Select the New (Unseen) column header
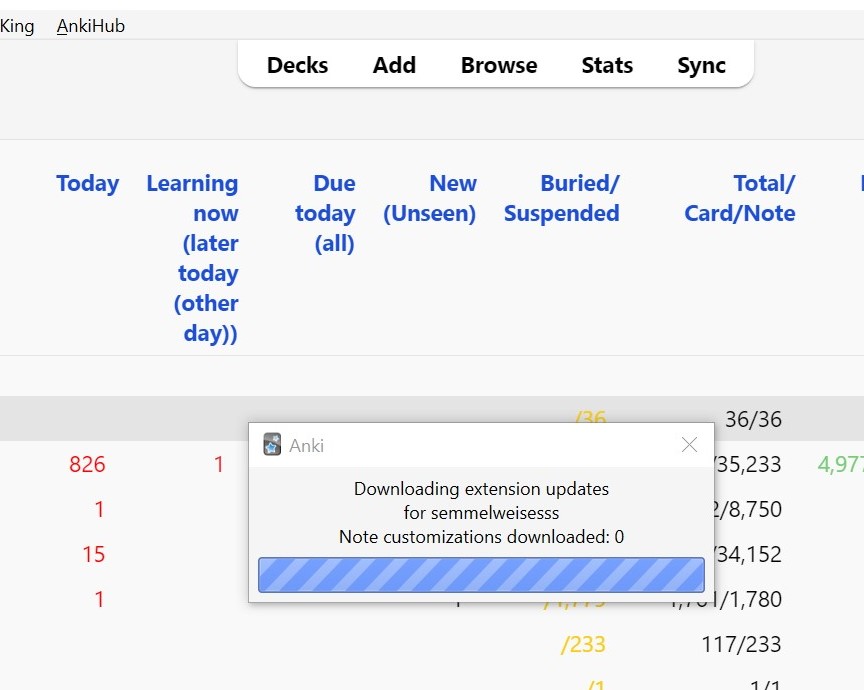Image resolution: width=864 pixels, height=690 pixels. pyautogui.click(x=430, y=198)
